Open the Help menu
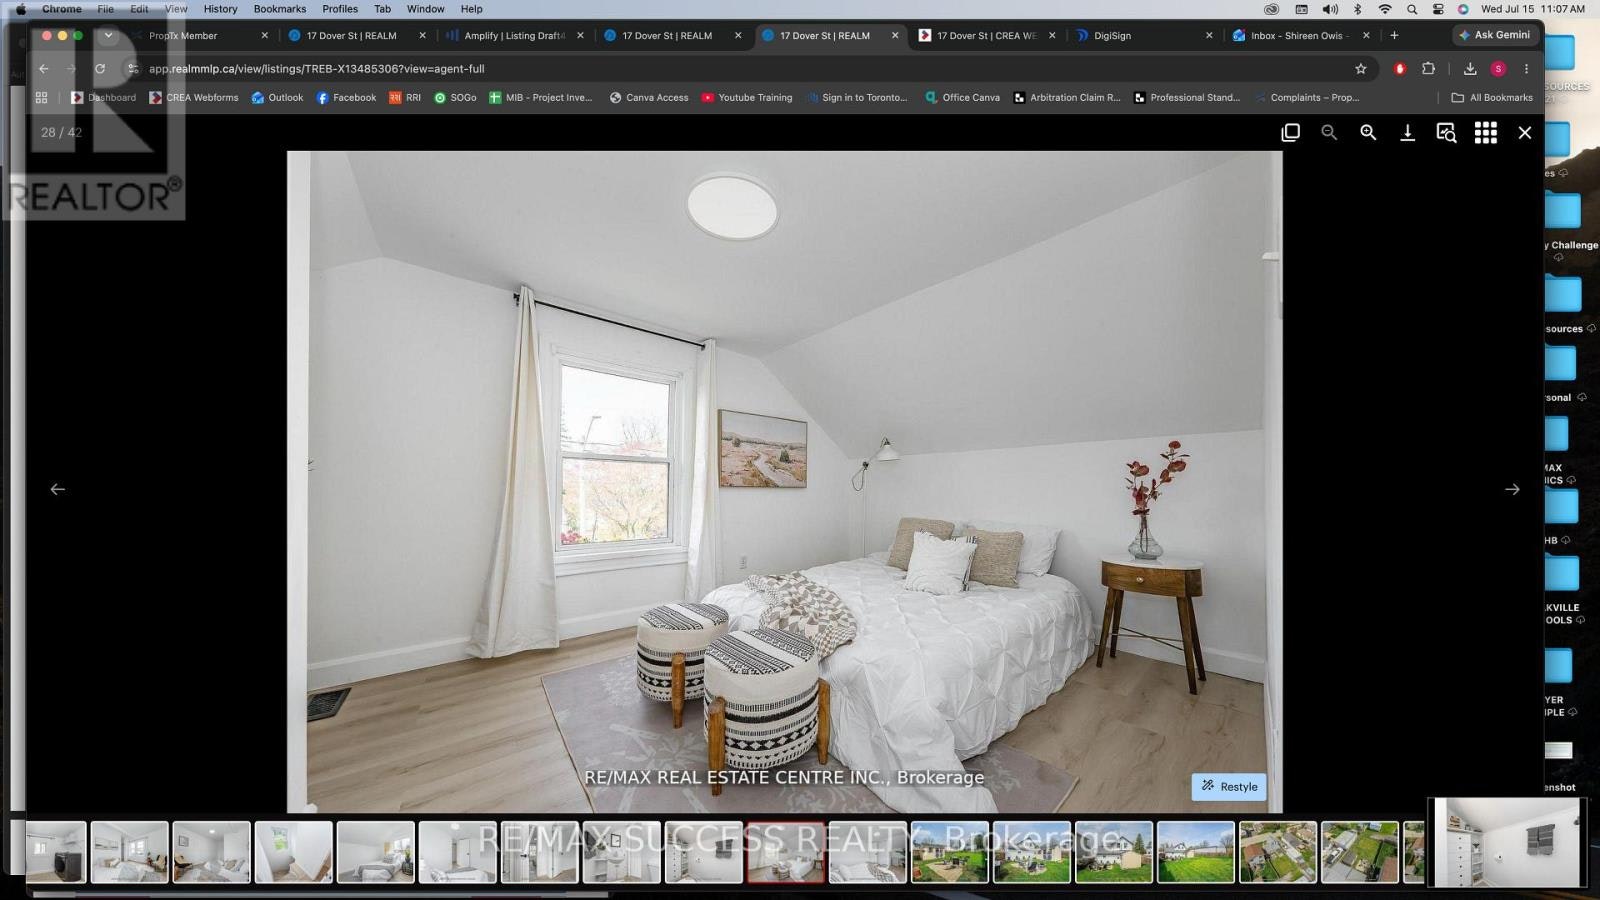 (471, 9)
